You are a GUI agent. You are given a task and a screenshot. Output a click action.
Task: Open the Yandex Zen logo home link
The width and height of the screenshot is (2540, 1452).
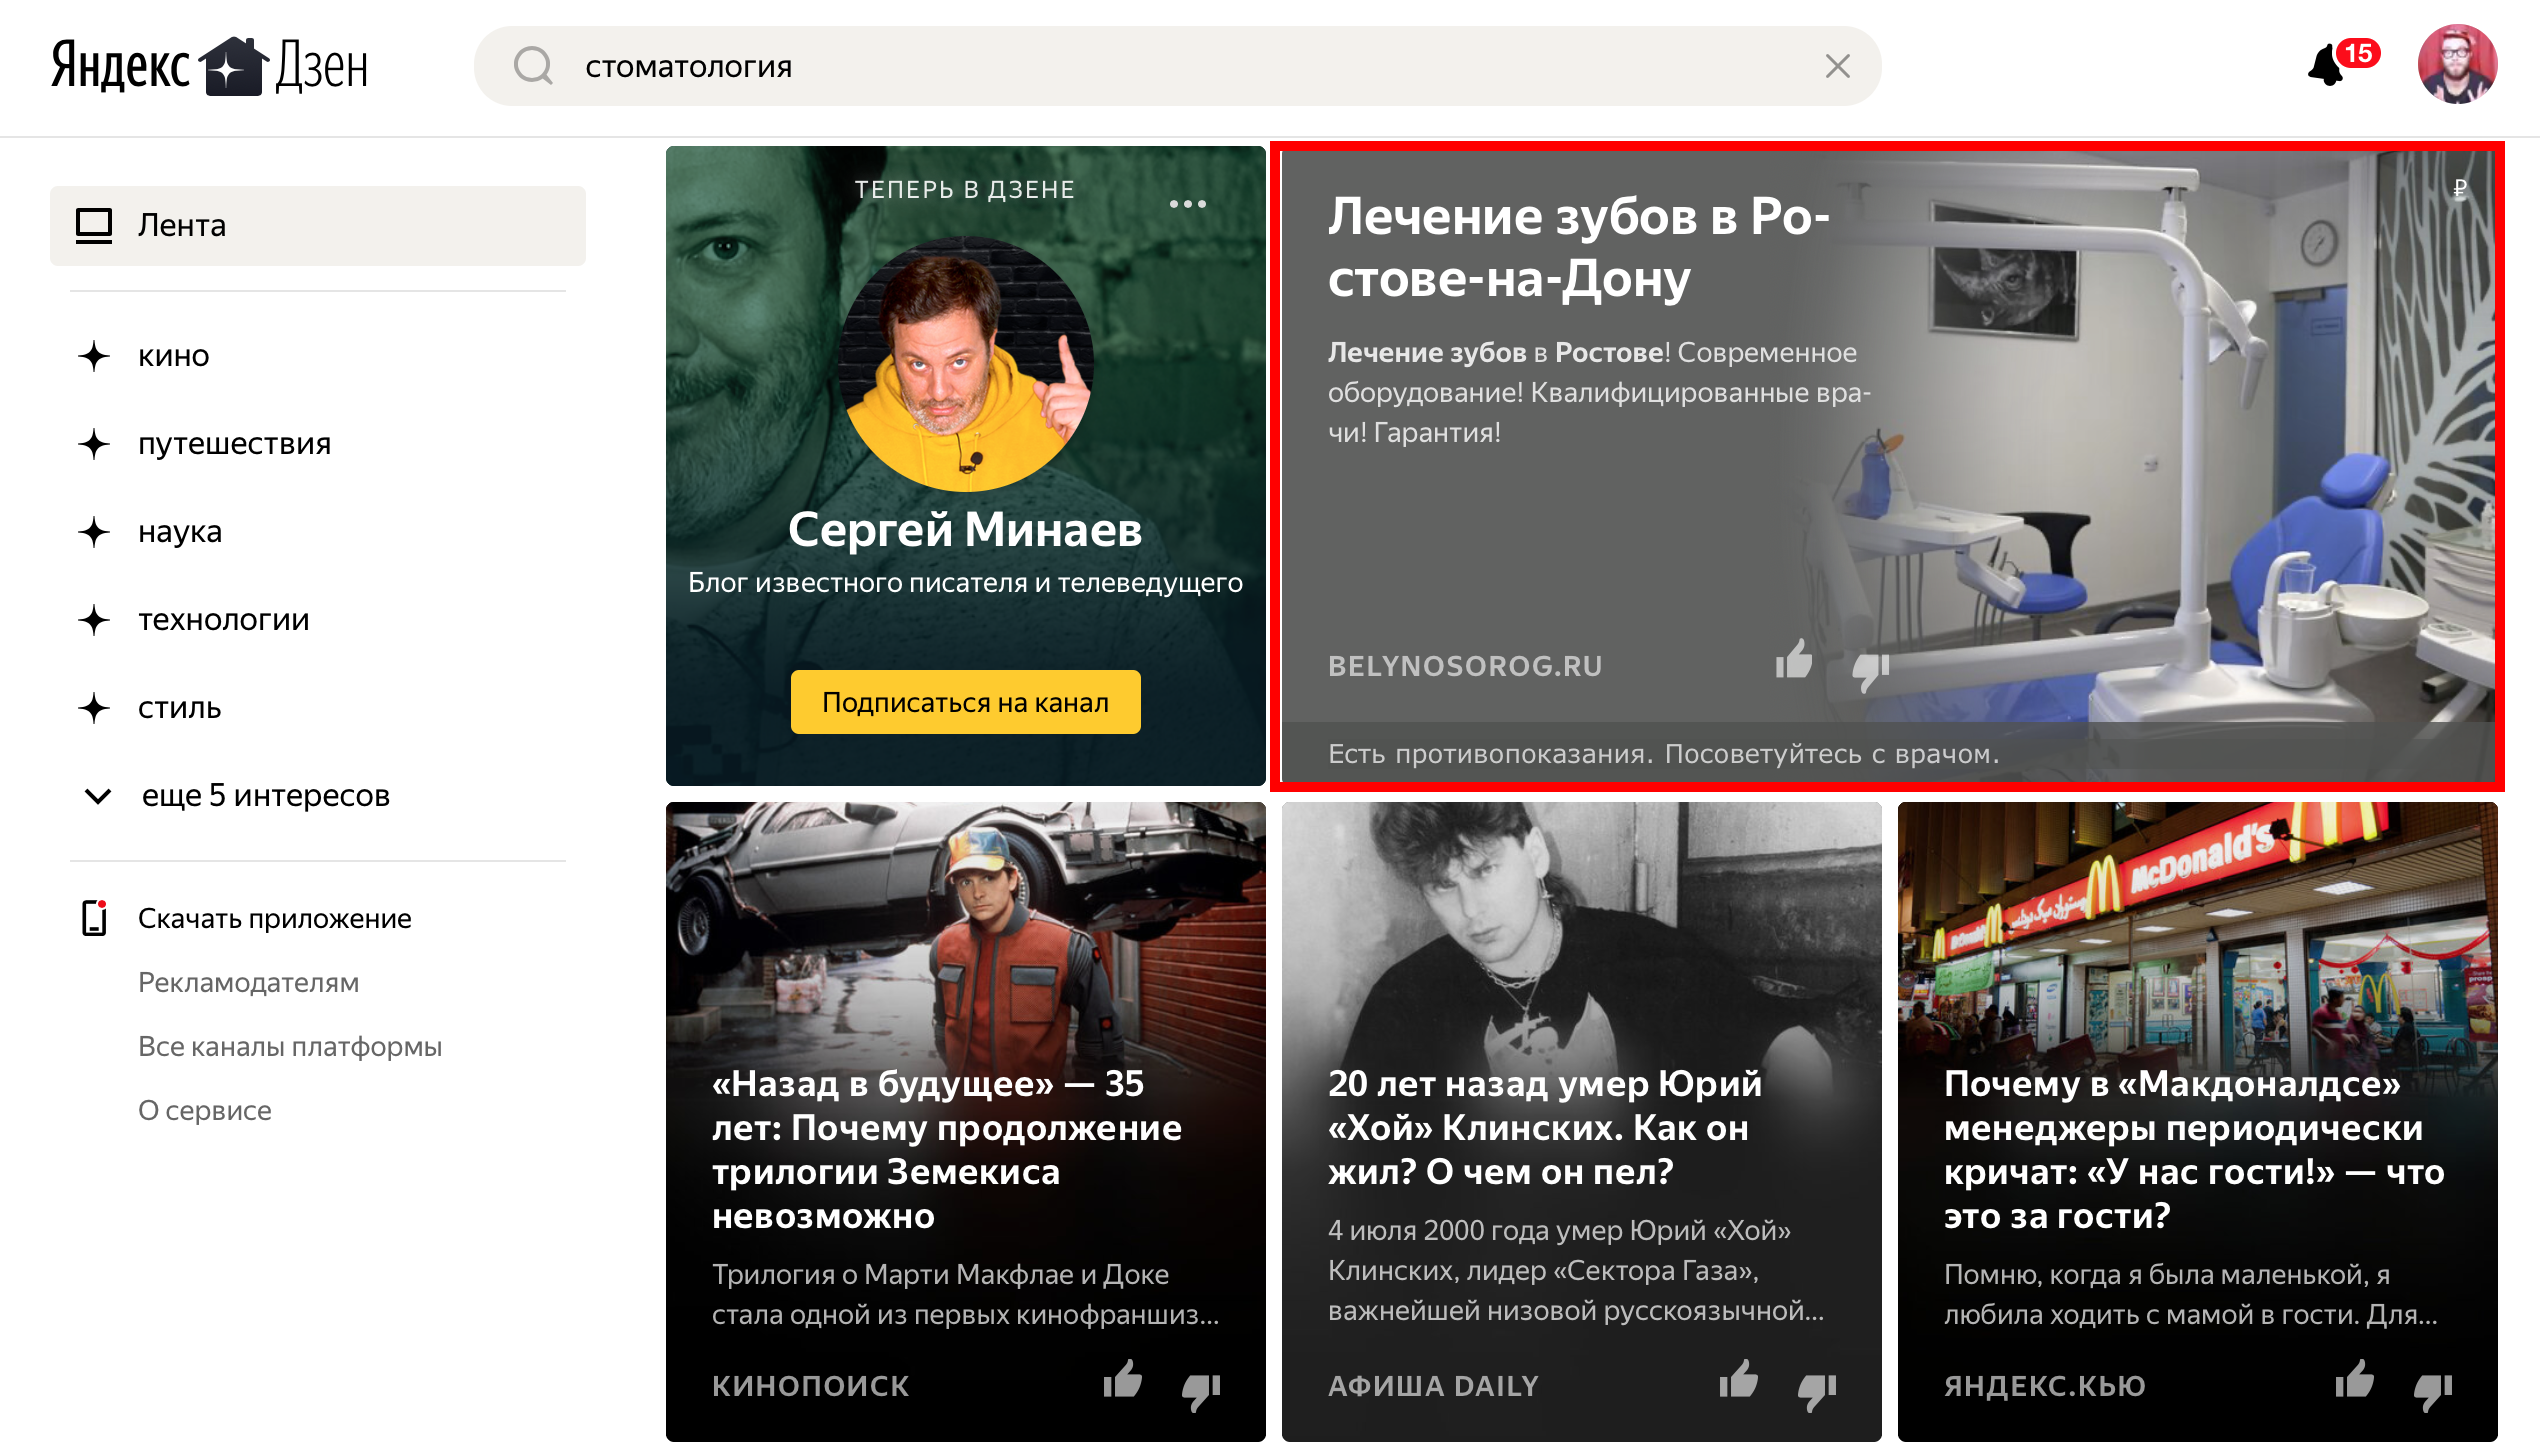(210, 66)
